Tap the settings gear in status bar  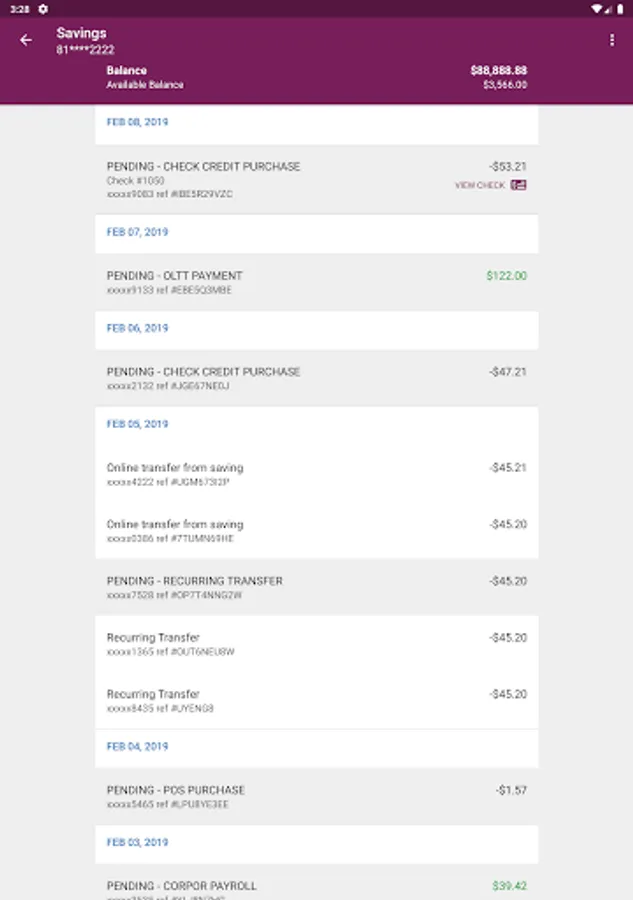[43, 9]
